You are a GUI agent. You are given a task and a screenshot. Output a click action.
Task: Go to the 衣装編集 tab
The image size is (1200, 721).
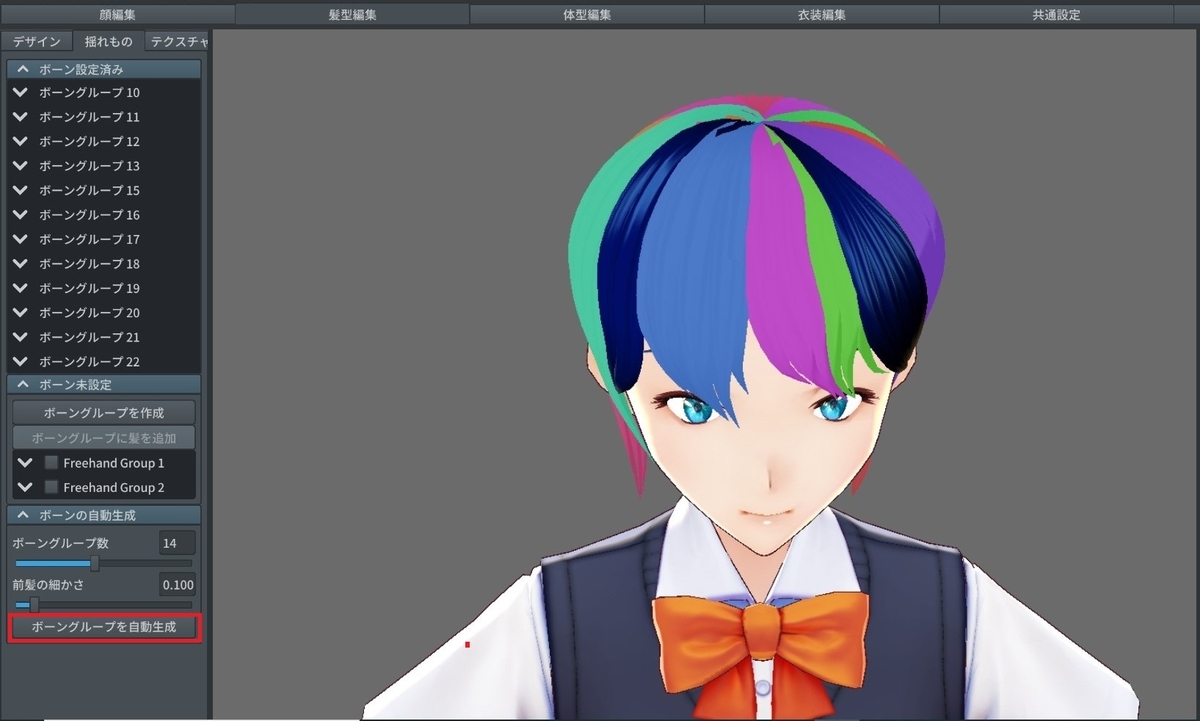click(x=822, y=14)
